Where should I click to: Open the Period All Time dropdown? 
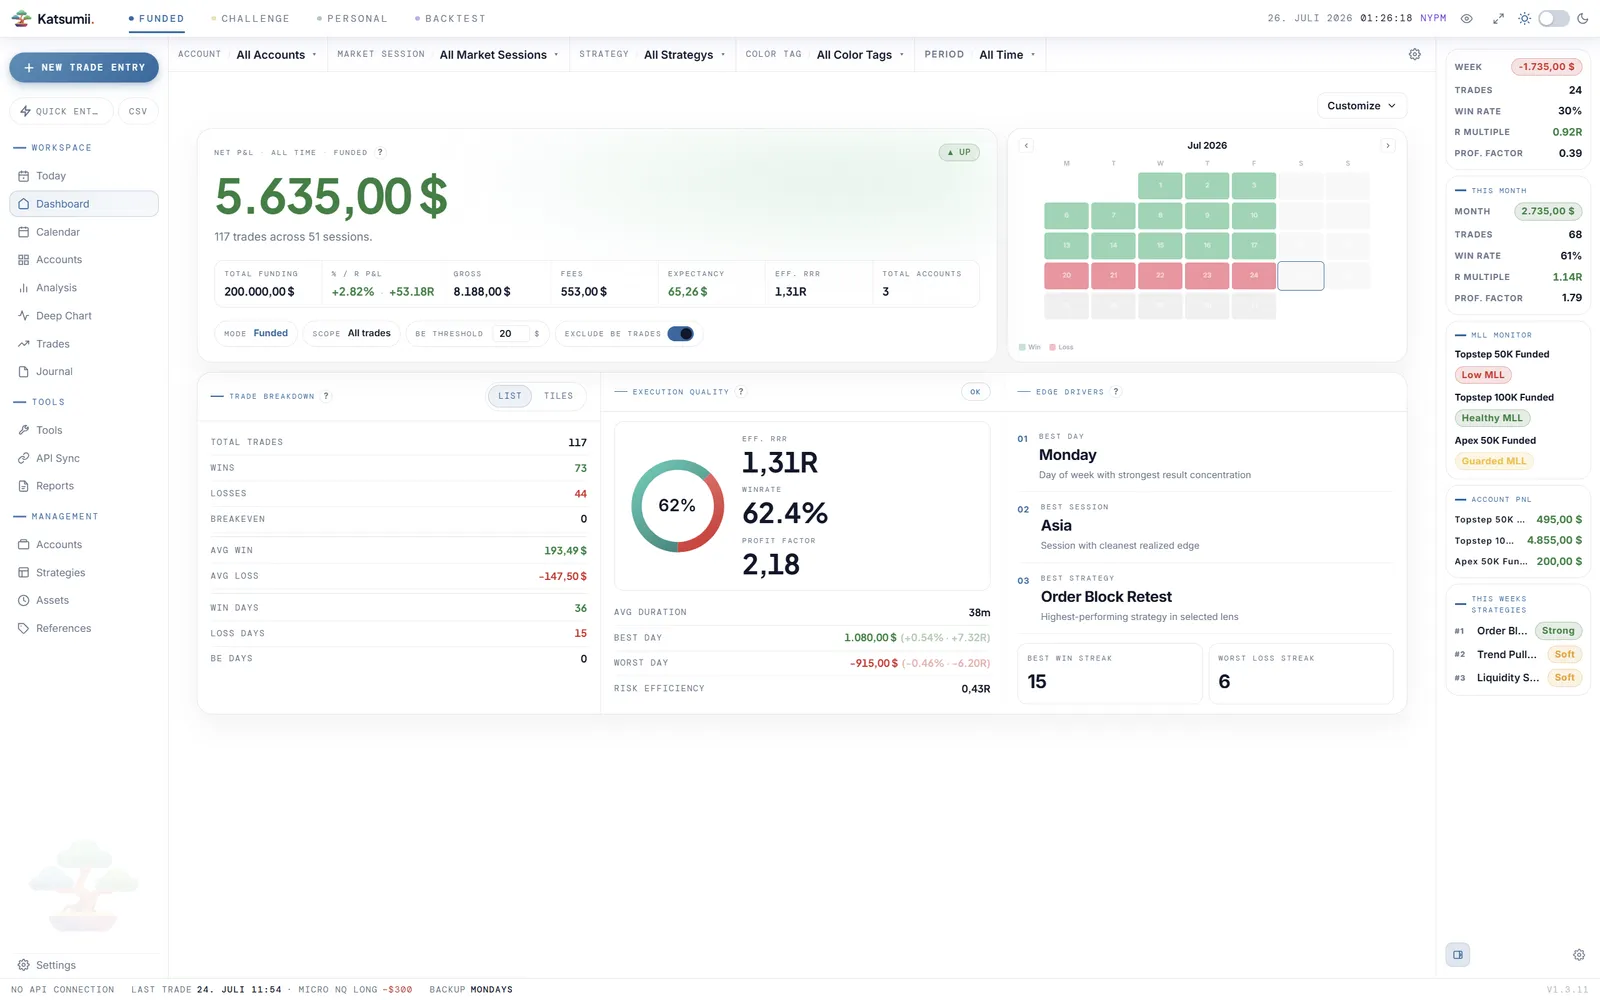(1007, 55)
